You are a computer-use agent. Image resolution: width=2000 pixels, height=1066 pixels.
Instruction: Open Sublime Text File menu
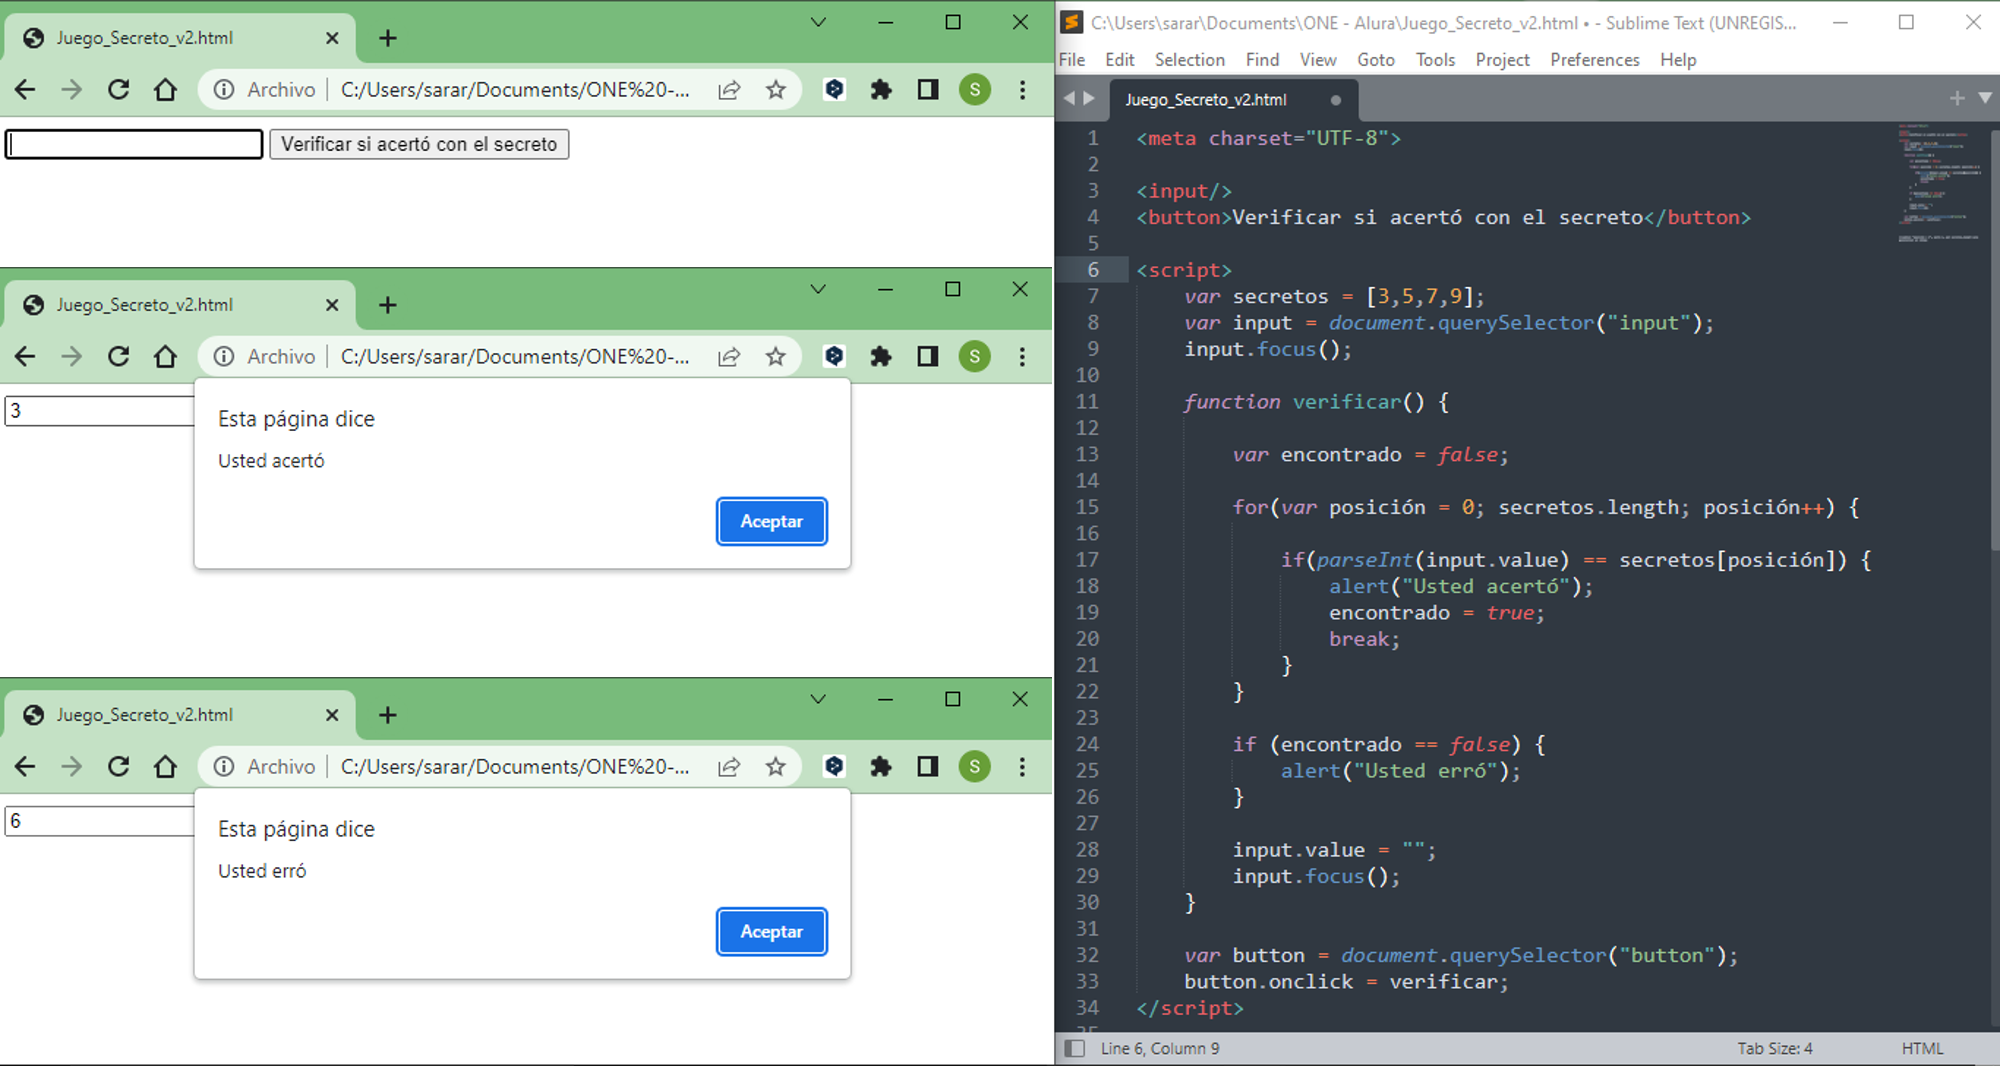pyautogui.click(x=1072, y=60)
